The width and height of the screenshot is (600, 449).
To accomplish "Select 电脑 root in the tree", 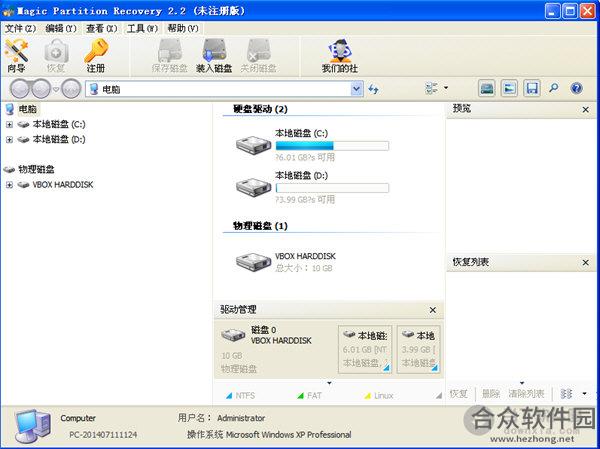I will point(28,109).
